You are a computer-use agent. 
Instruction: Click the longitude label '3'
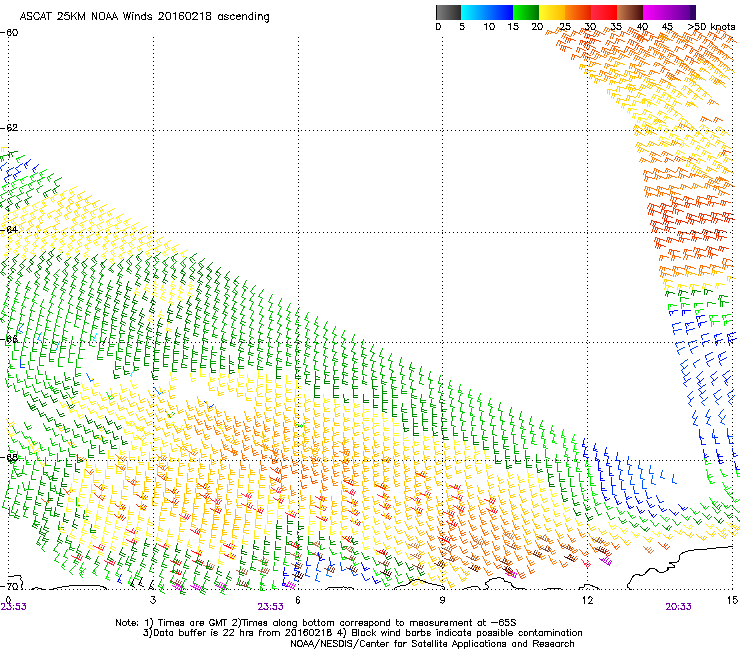coord(152,600)
